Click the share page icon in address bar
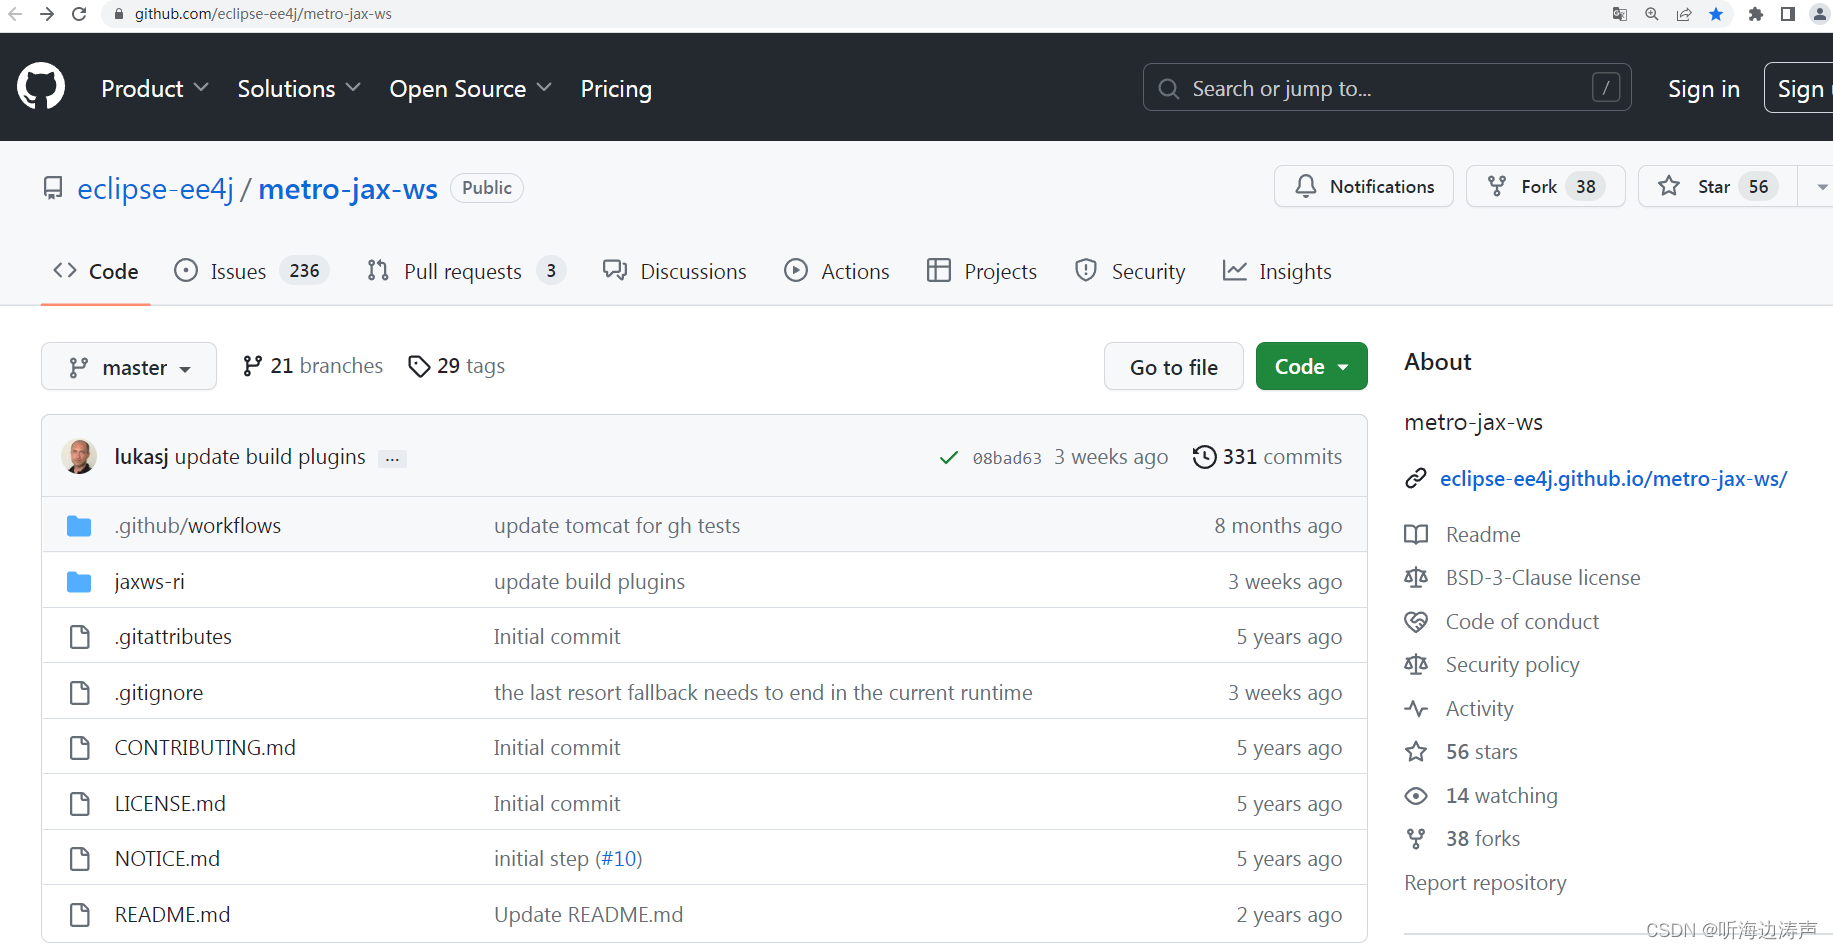 [1684, 14]
